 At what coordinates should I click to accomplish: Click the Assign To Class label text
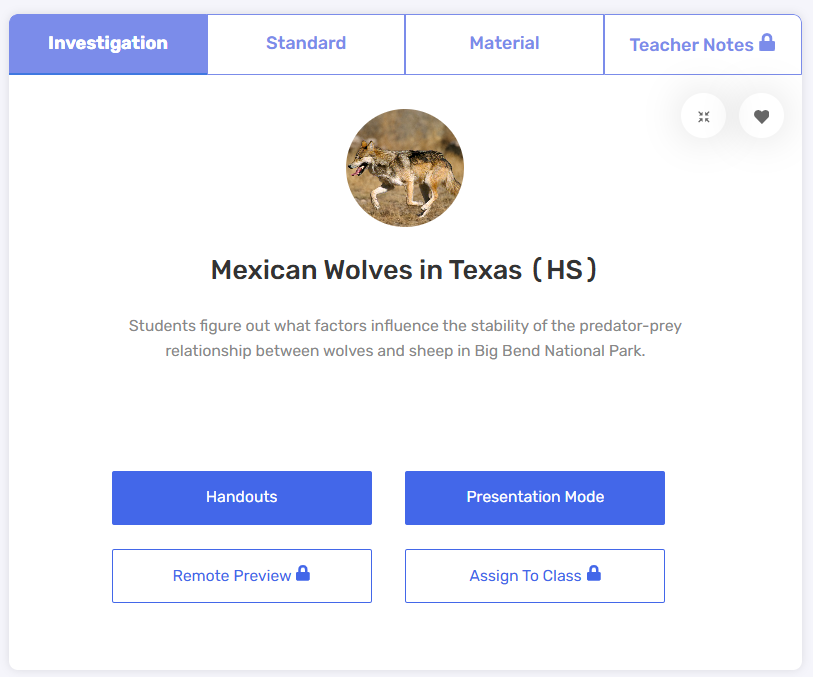pos(525,576)
